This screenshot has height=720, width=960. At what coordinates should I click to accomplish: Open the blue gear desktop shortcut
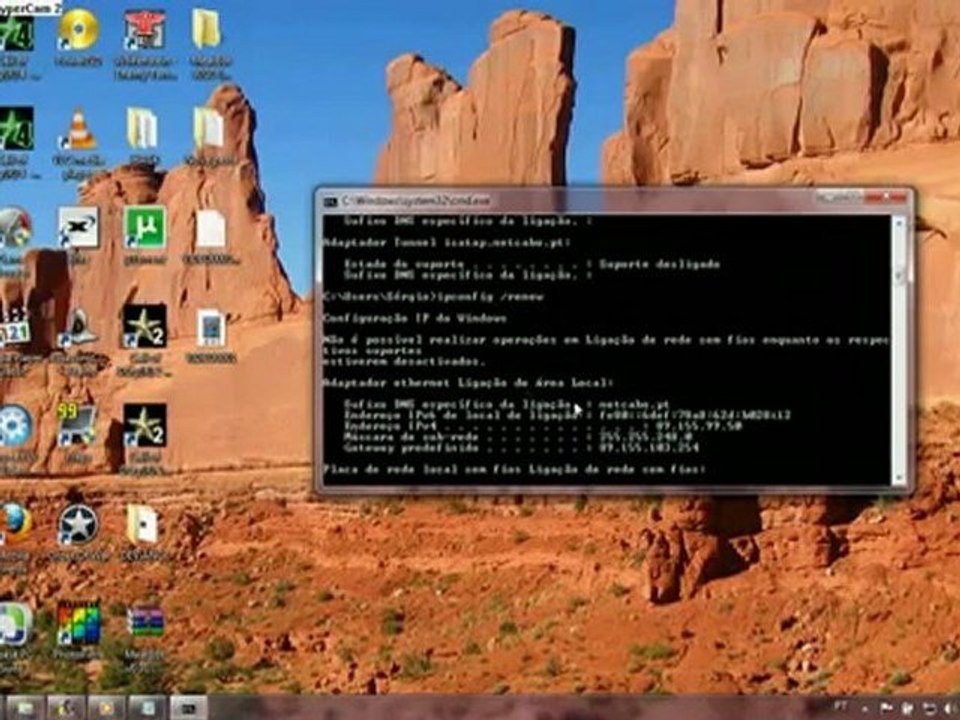pos(15,426)
